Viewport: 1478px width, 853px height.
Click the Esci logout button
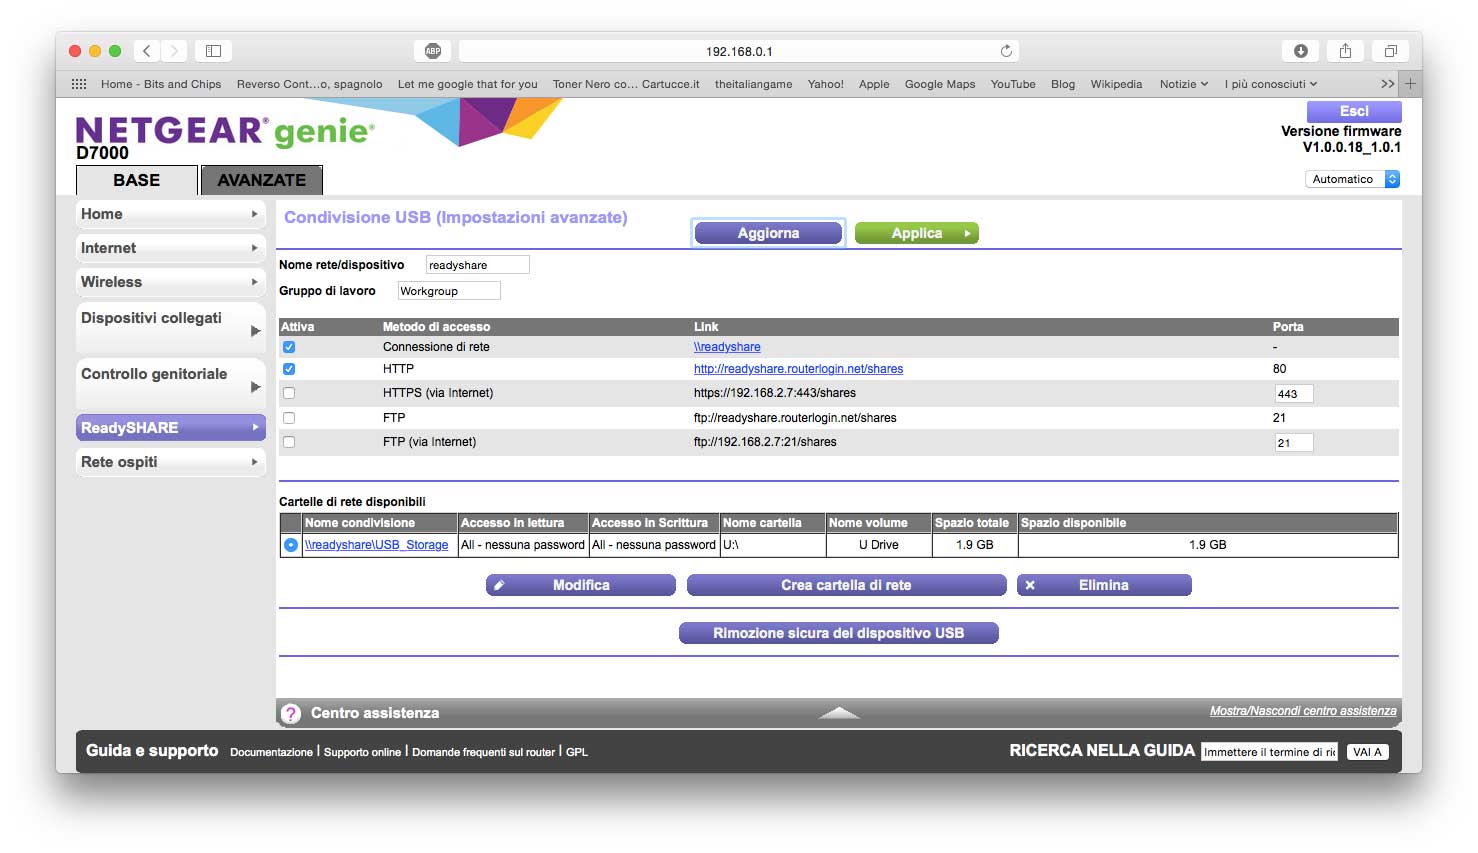coord(1354,111)
